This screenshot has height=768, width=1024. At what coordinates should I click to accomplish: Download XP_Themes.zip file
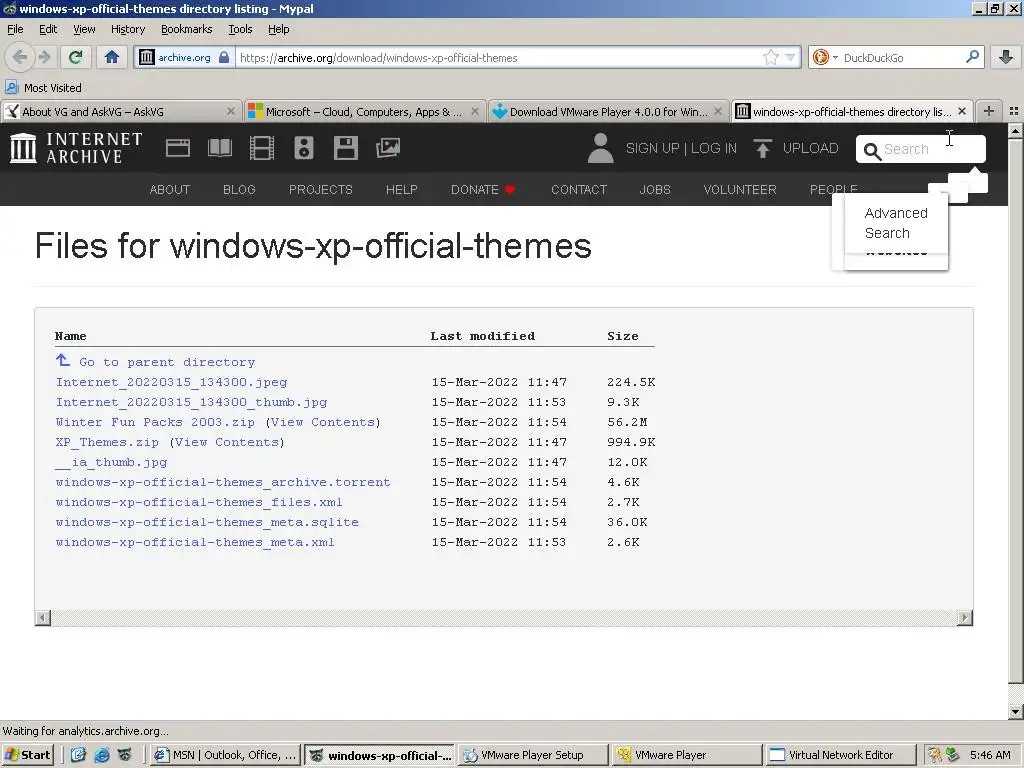[107, 442]
